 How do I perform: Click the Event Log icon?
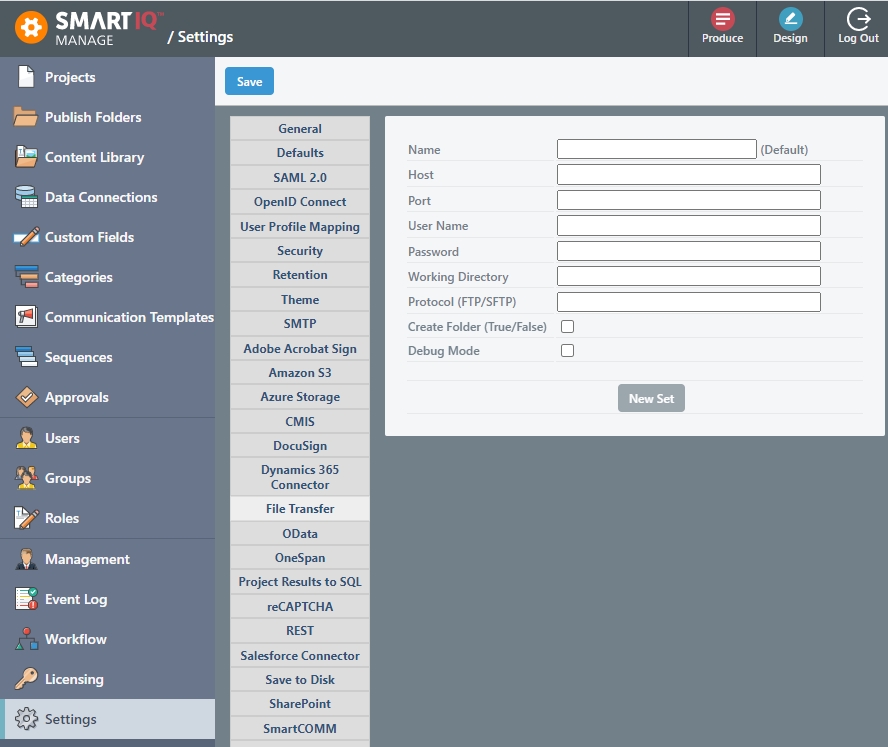pos(26,599)
